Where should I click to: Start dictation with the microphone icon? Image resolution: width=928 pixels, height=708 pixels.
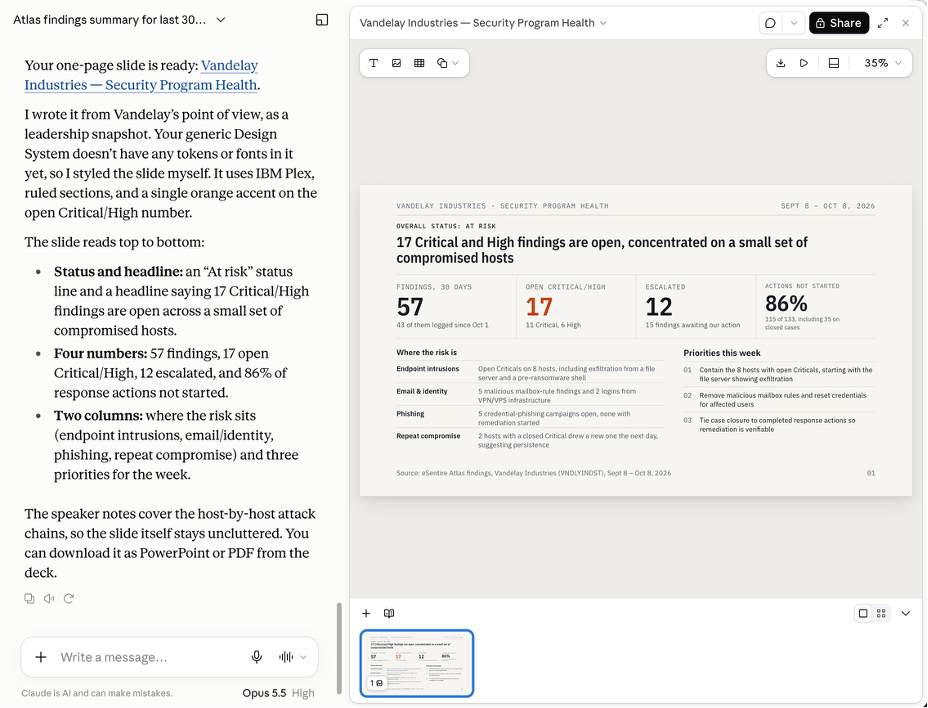(x=256, y=657)
